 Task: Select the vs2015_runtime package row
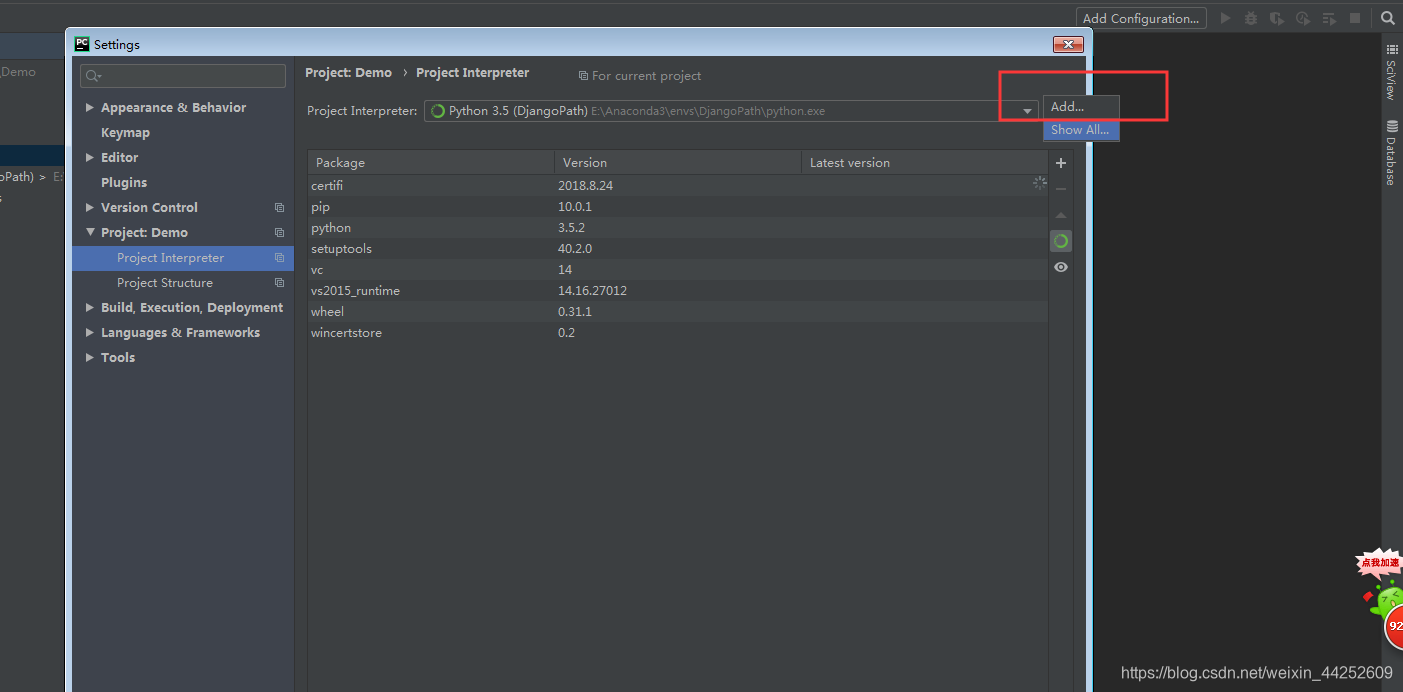pos(677,291)
